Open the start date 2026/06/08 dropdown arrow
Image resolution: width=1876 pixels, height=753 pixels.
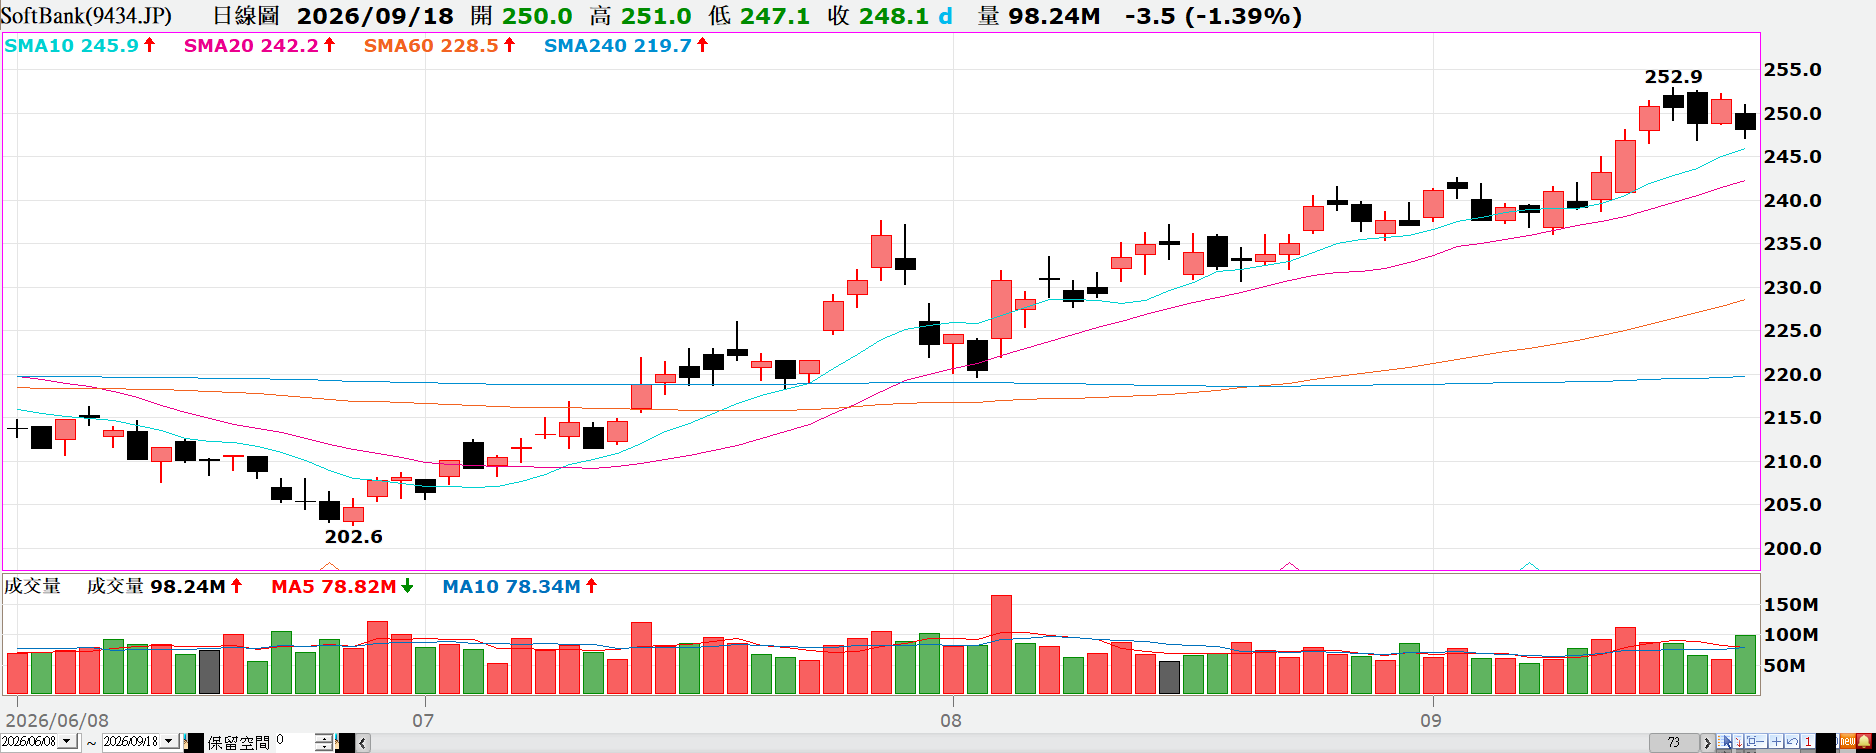tap(67, 741)
